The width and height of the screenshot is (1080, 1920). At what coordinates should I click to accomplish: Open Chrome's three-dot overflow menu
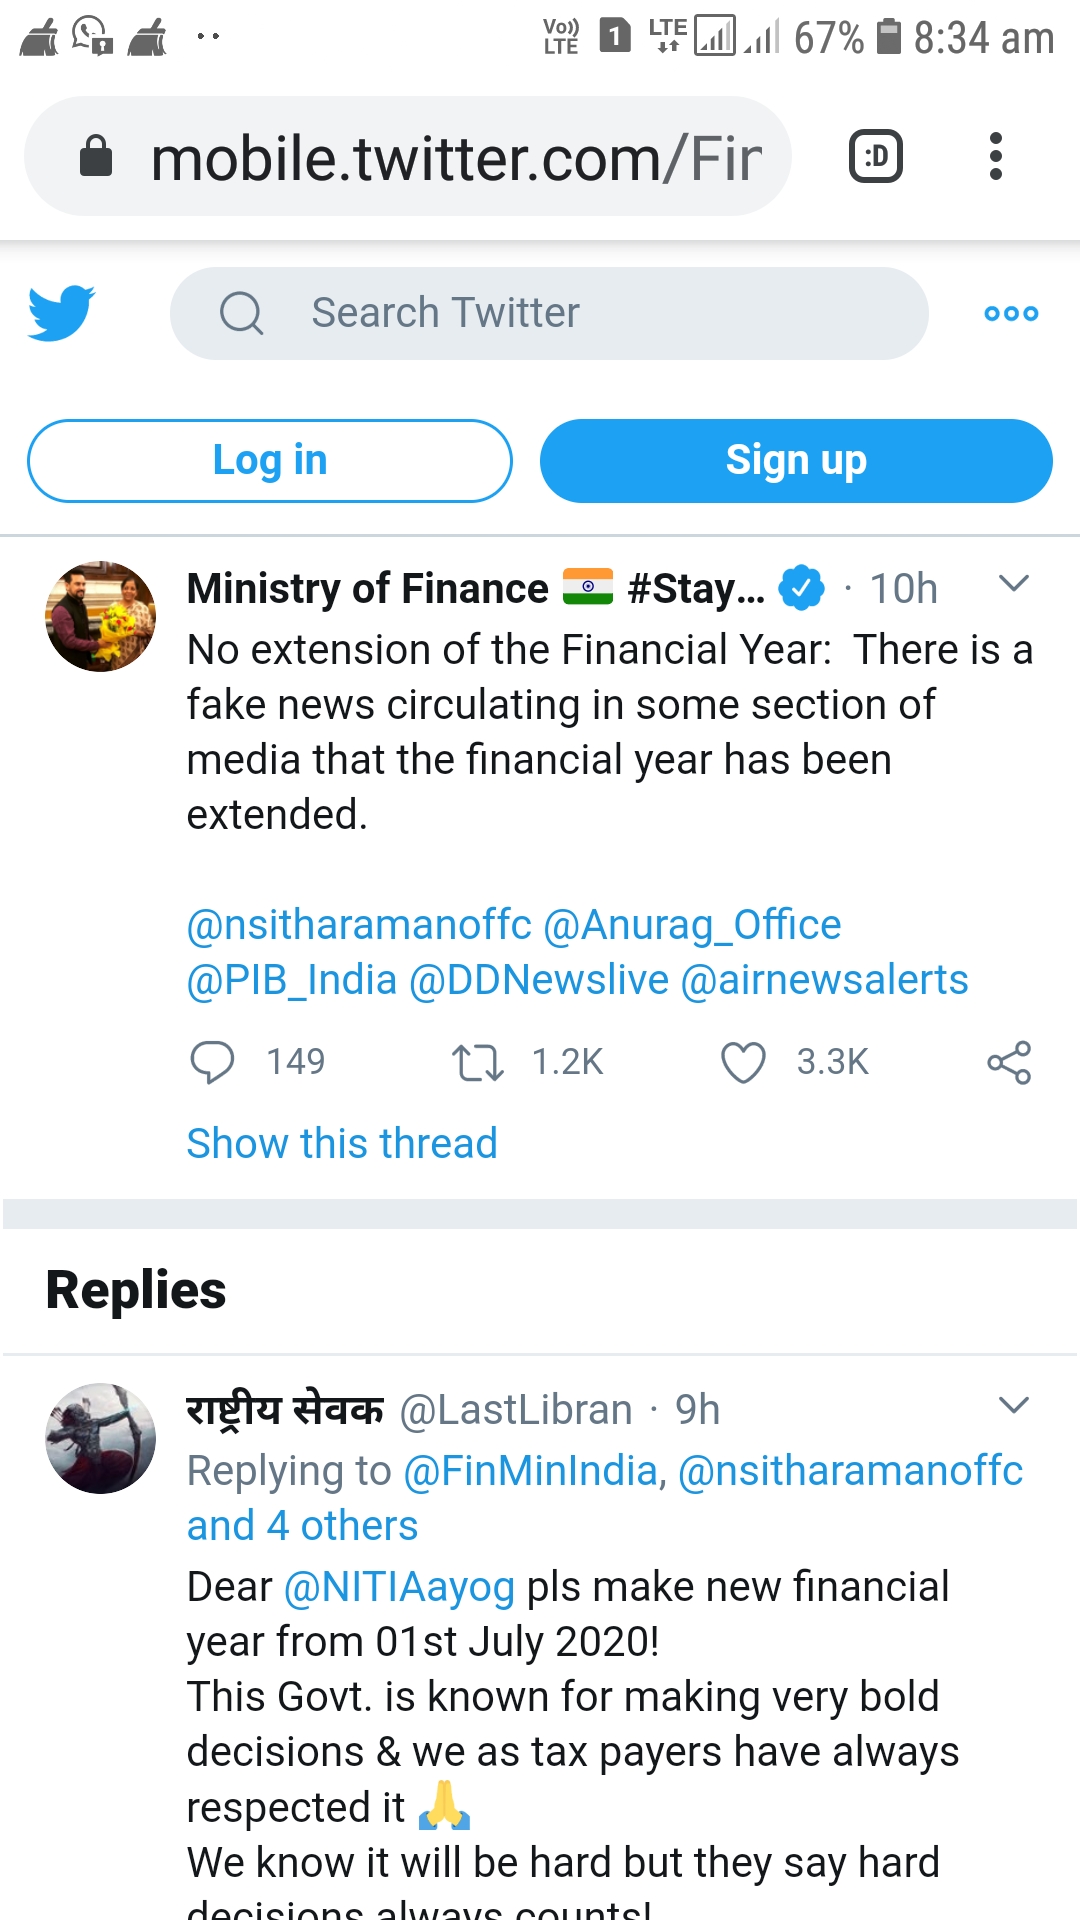995,157
